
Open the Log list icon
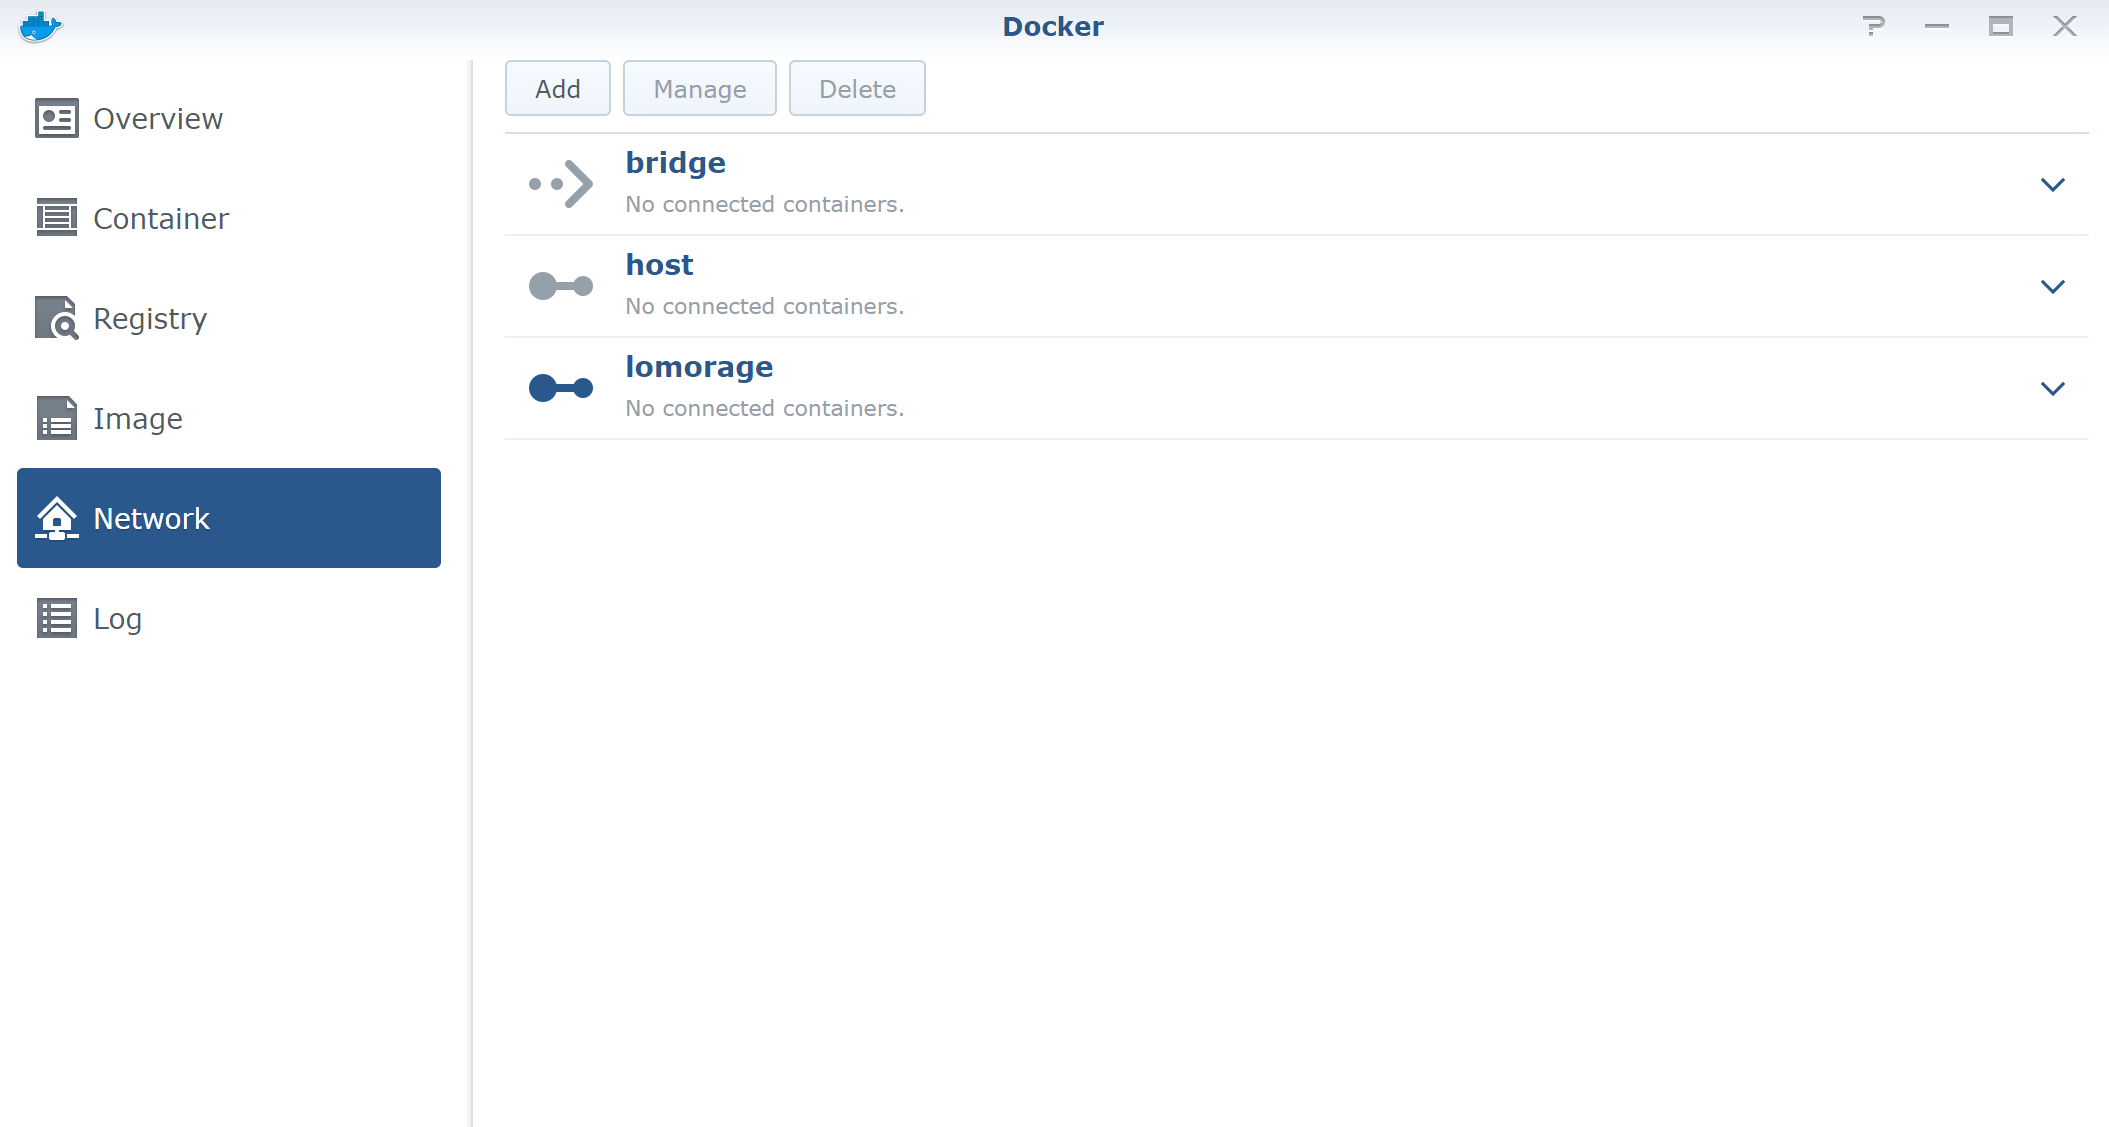(x=57, y=618)
